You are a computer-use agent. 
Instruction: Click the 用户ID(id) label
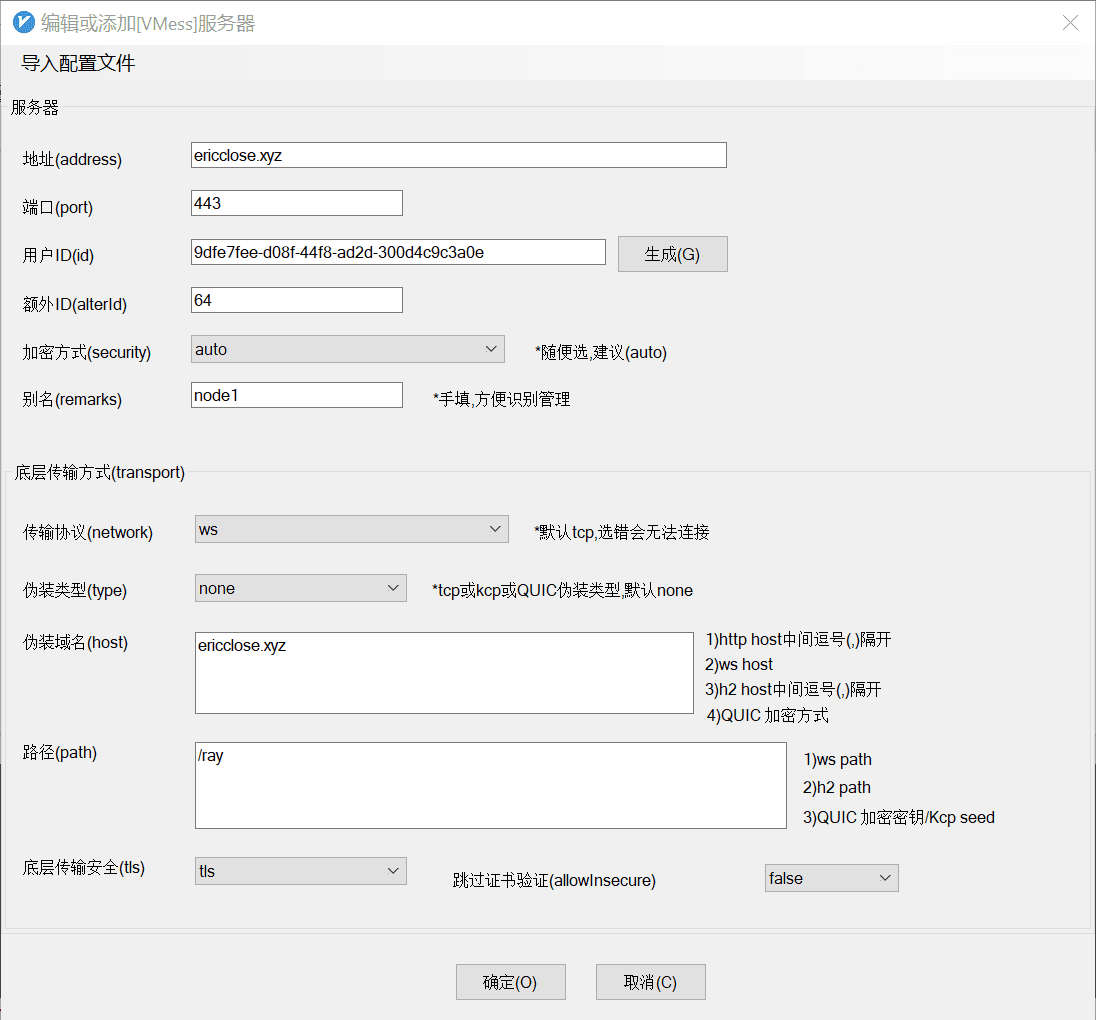click(x=58, y=256)
